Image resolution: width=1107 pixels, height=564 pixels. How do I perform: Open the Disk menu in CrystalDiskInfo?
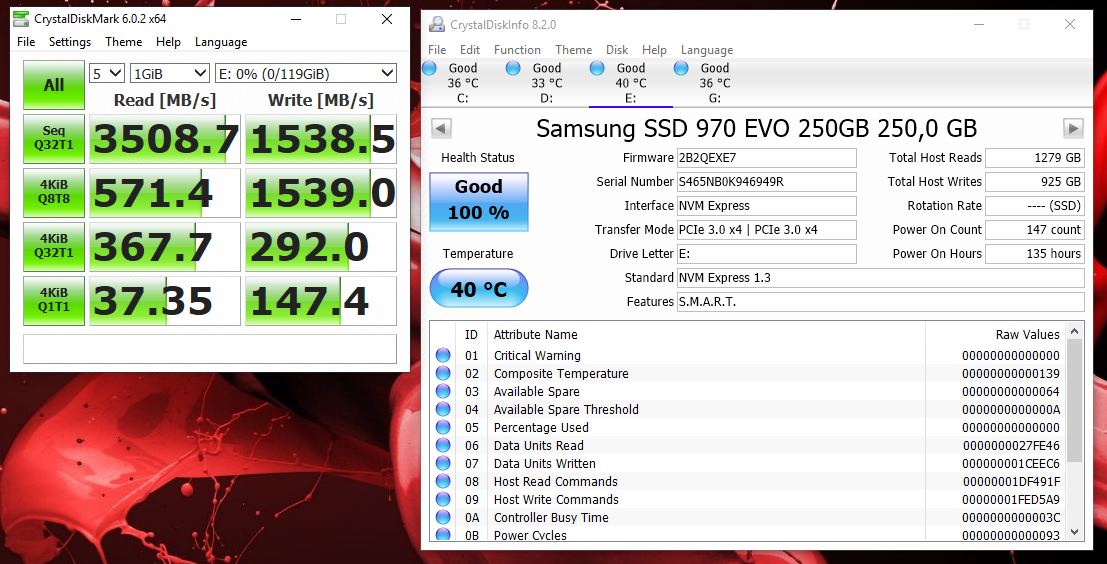(617, 50)
